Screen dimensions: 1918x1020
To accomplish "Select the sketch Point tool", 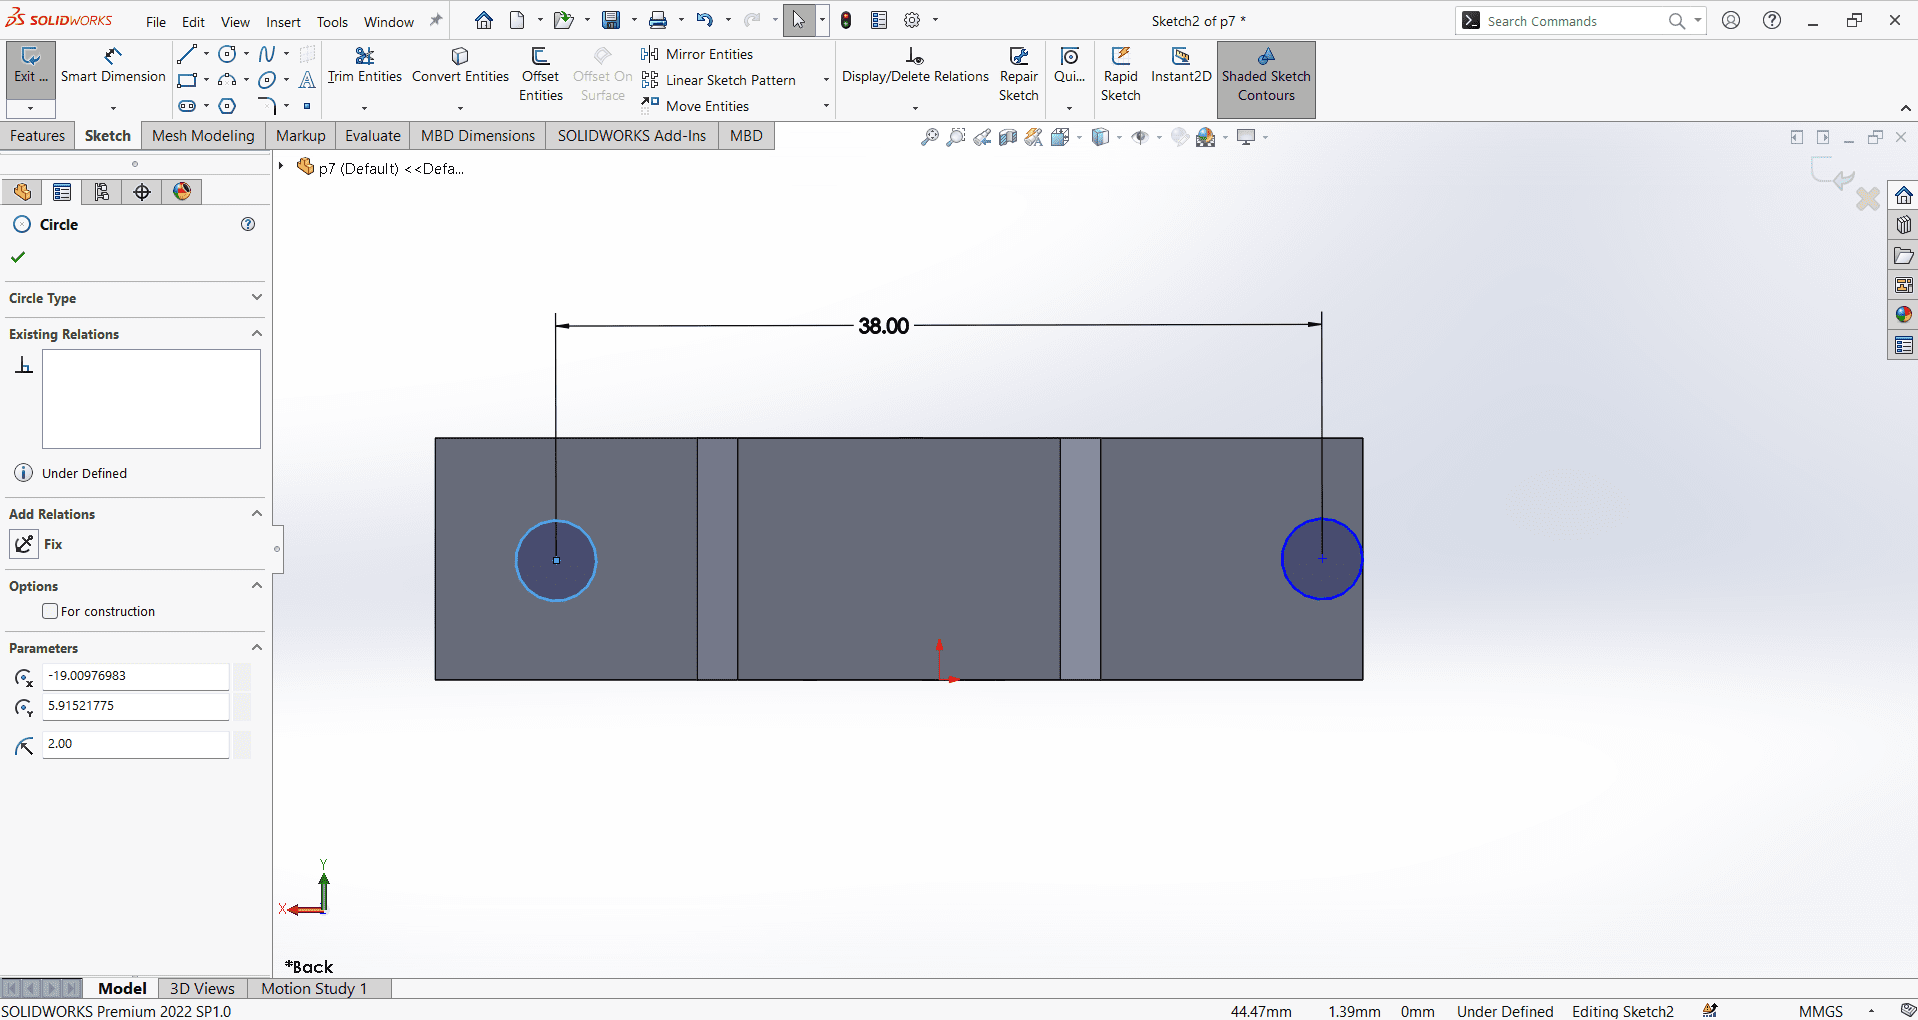I will pos(307,106).
